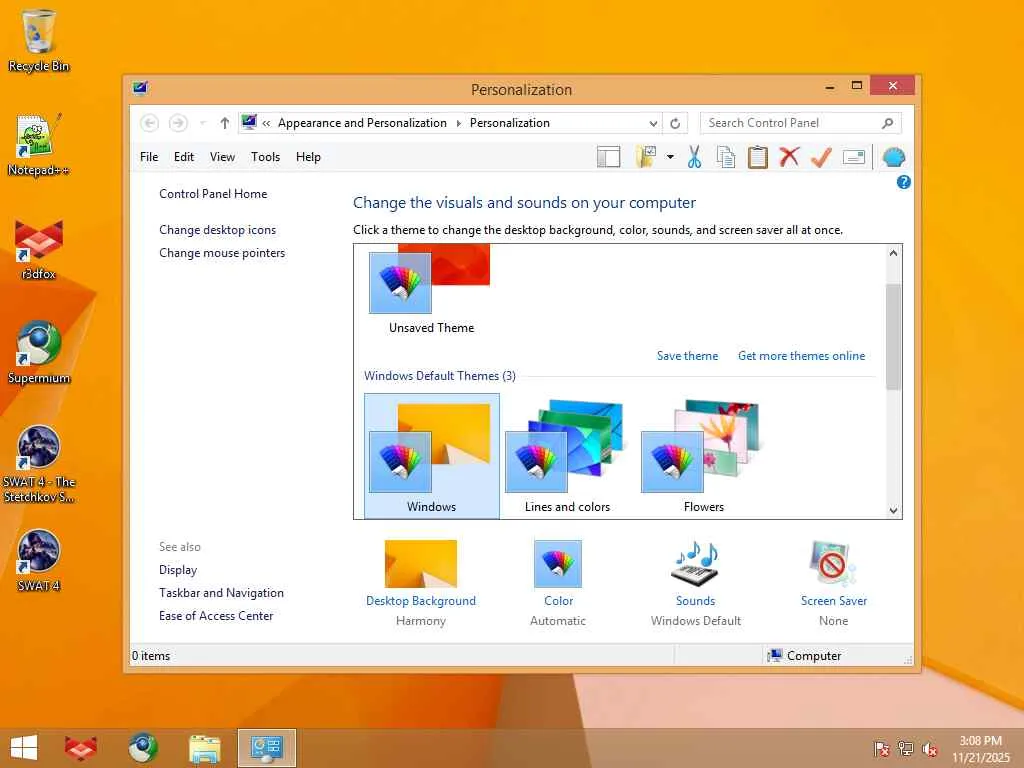Open the File menu
Image resolution: width=1024 pixels, height=768 pixels.
[x=149, y=157]
